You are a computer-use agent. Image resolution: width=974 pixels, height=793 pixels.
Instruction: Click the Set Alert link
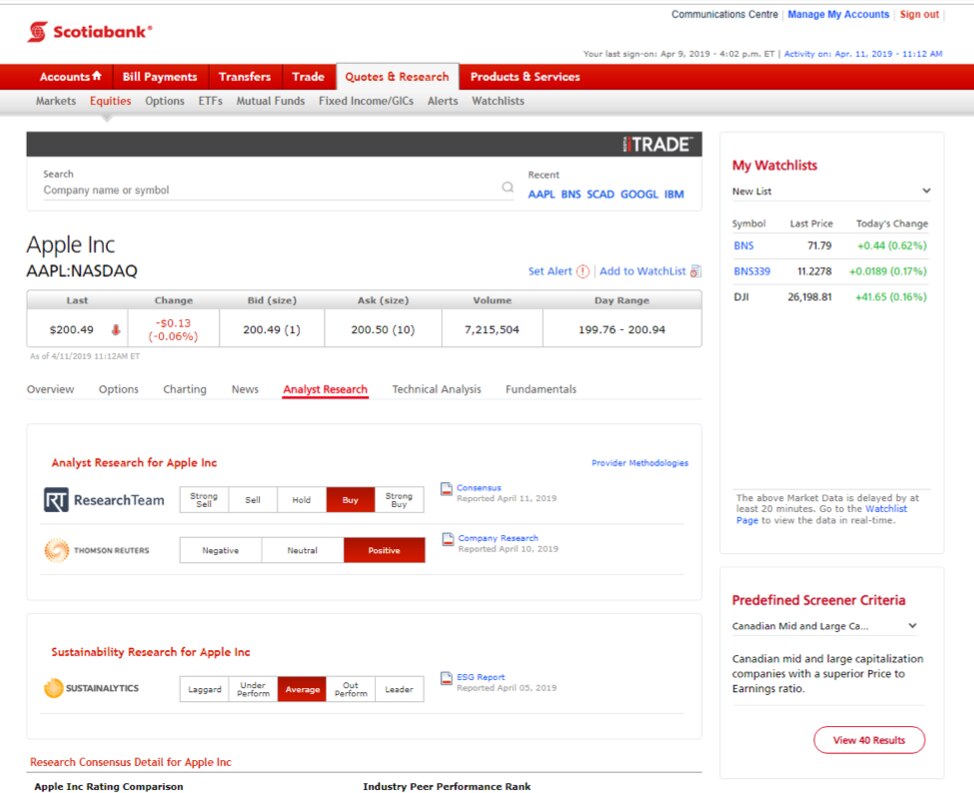[550, 271]
